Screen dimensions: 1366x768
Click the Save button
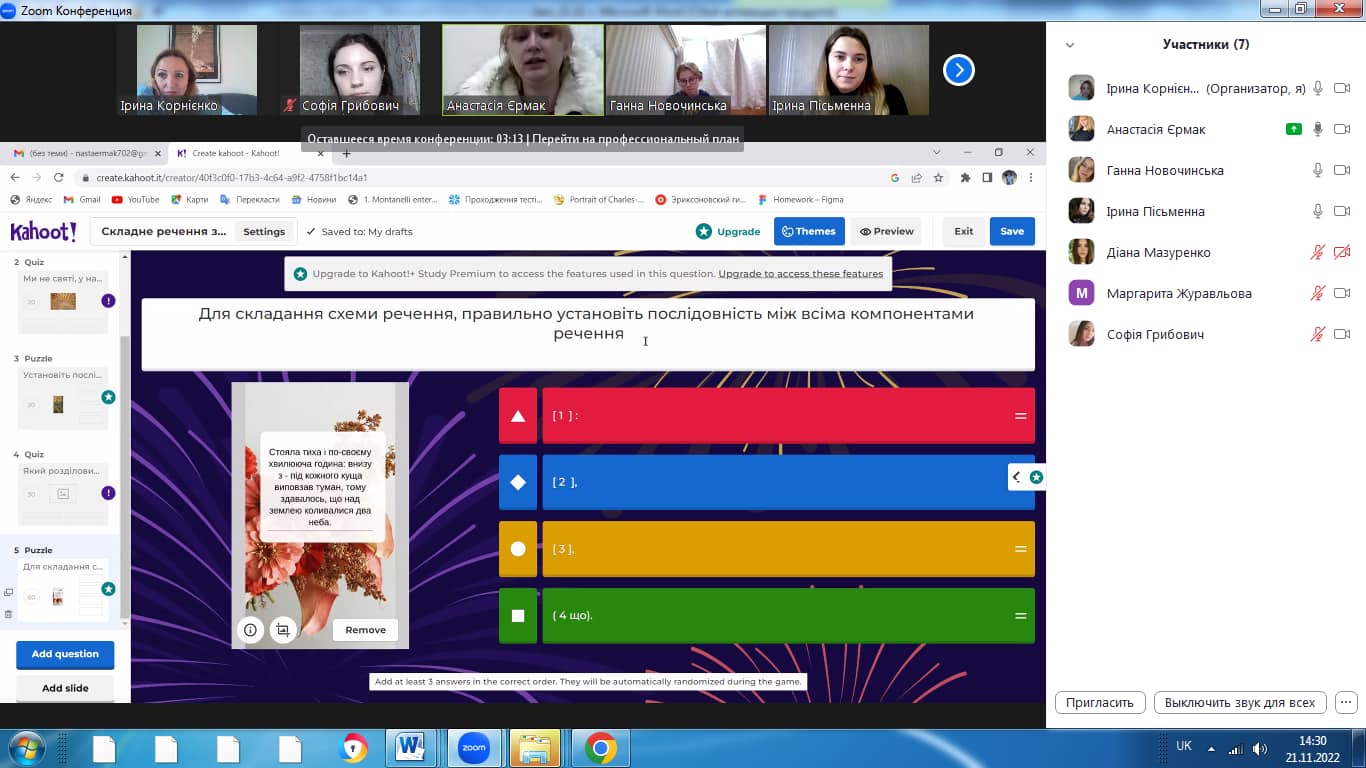pyautogui.click(x=1012, y=231)
